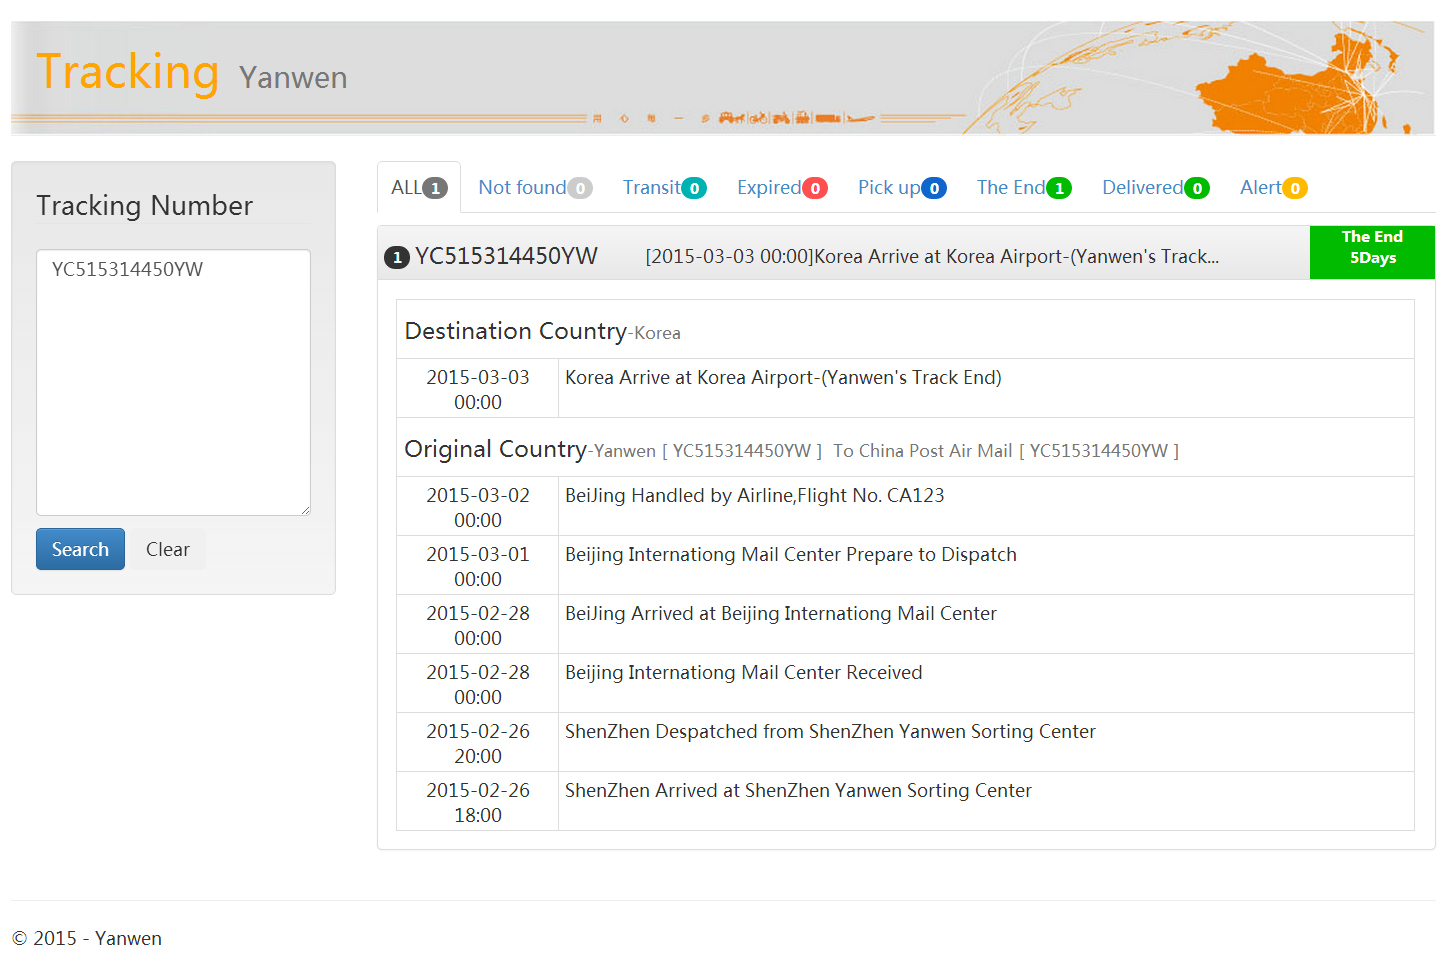Click the 2015-03-01 00:00 date cell
Viewport: 1451px width, 961px height.
point(478,566)
